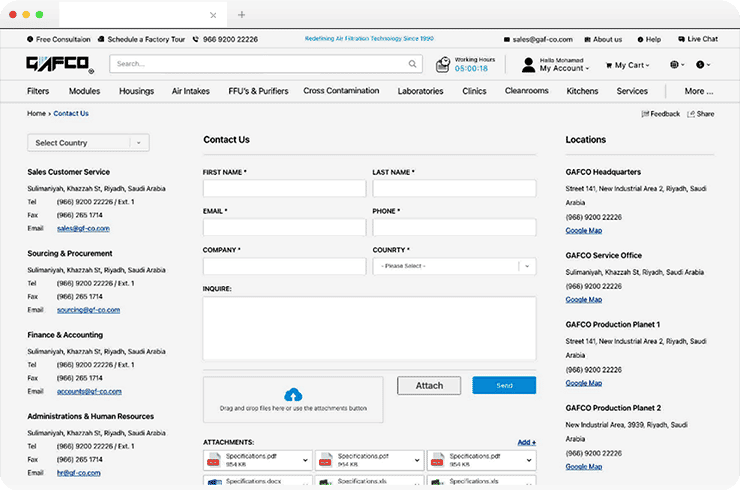The image size is (740, 490).
Task: Open the Country Please Select dropdown
Action: click(454, 266)
